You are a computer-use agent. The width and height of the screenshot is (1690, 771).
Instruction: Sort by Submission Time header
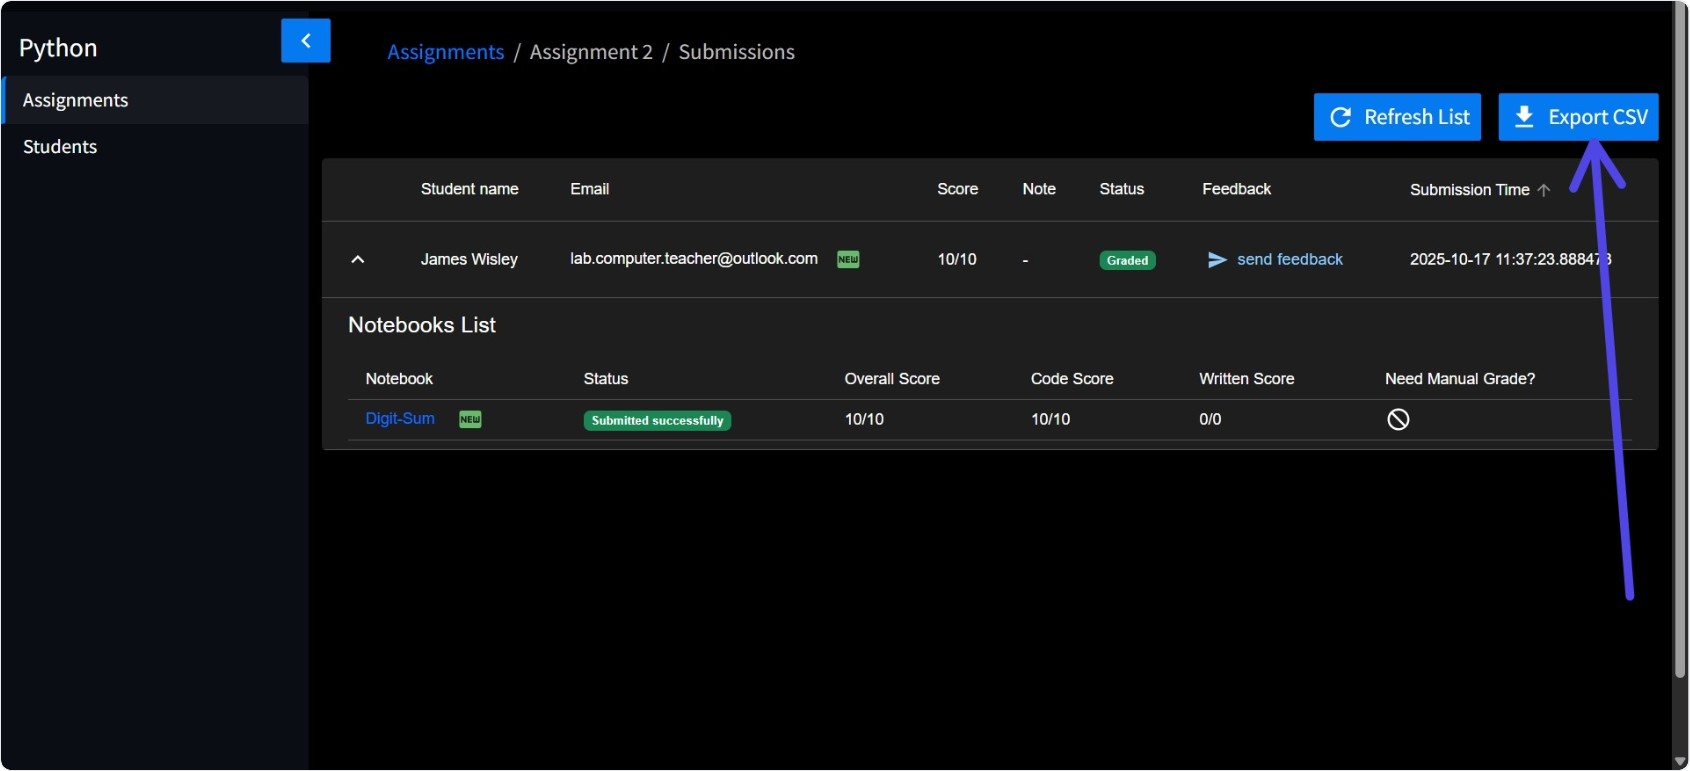pos(1469,190)
